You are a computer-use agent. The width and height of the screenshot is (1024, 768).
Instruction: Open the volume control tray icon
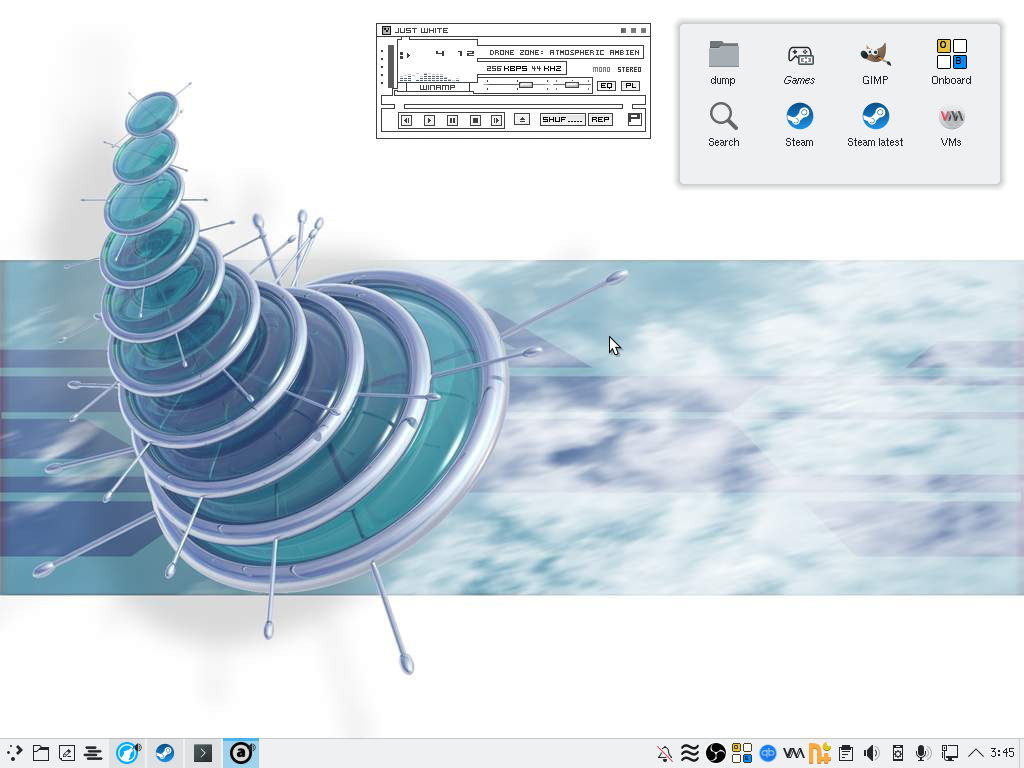click(871, 753)
